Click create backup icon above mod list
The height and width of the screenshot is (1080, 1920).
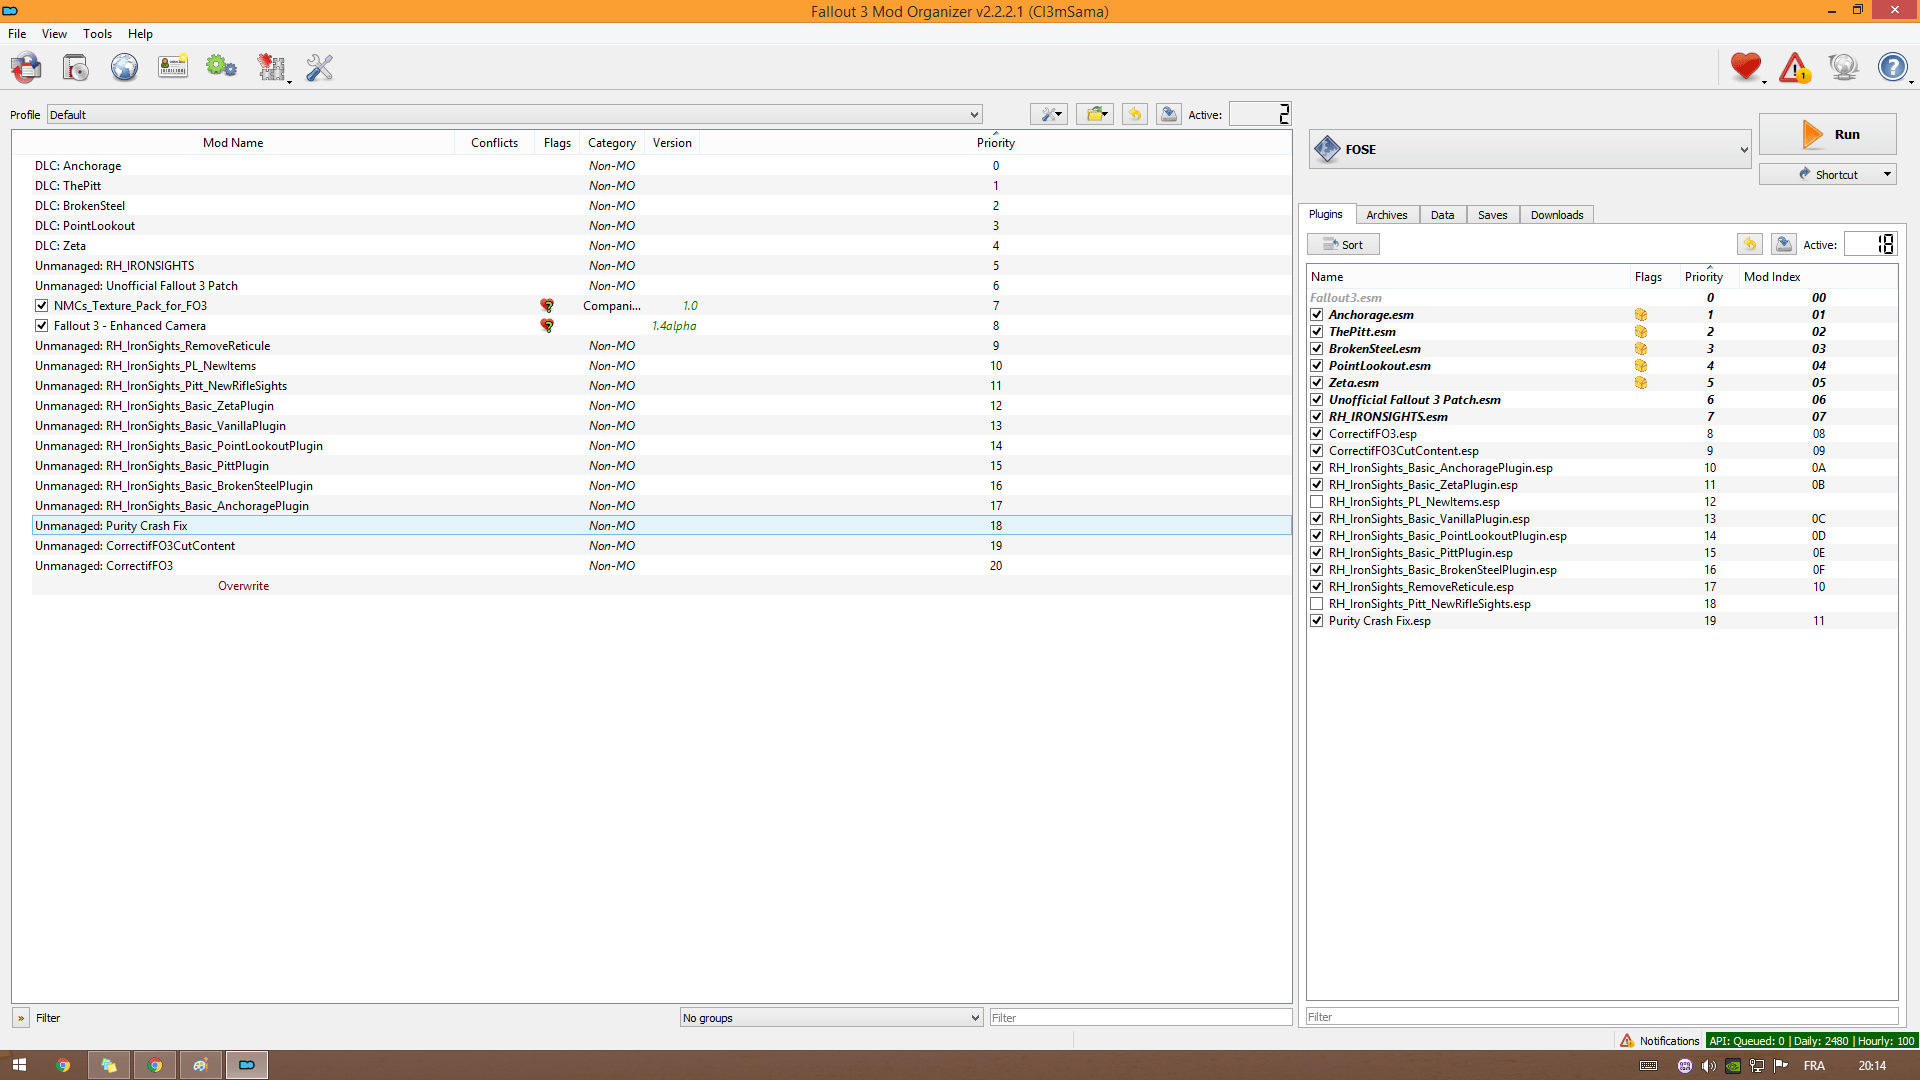click(x=1168, y=114)
